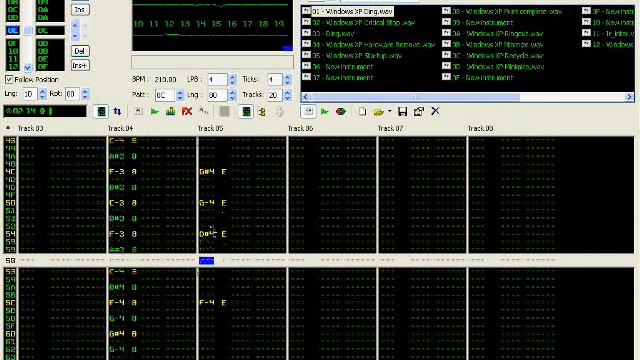Open instrument file with folder icon
640x360 pixels.
tap(378, 111)
